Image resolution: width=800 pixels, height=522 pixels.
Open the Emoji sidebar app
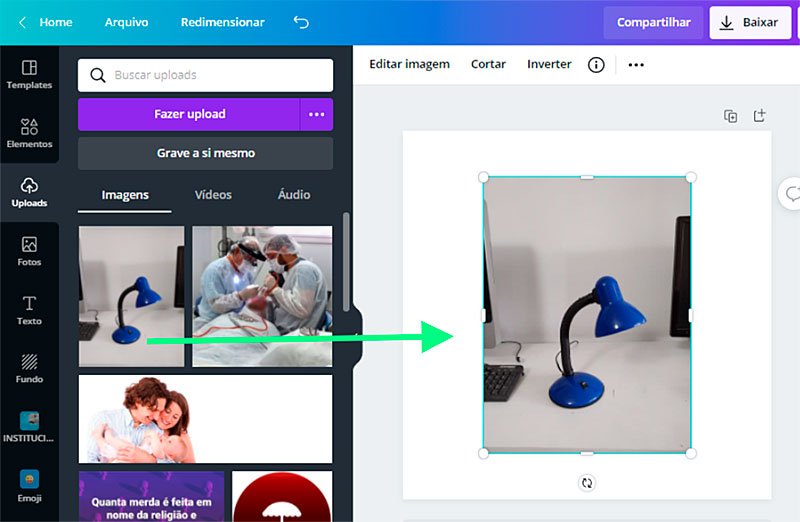[x=29, y=486]
